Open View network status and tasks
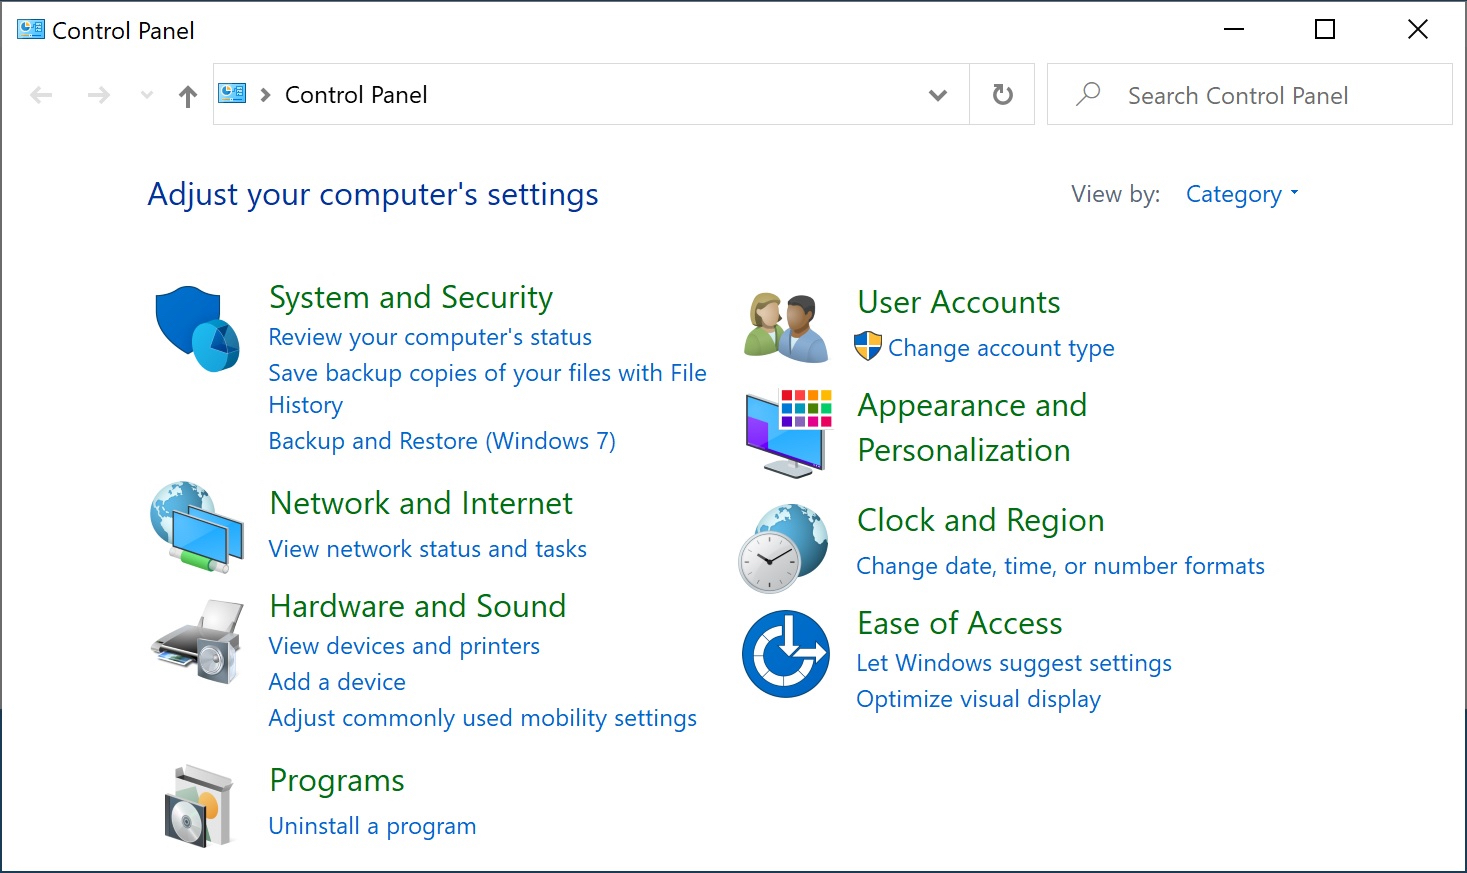1467x873 pixels. (427, 548)
